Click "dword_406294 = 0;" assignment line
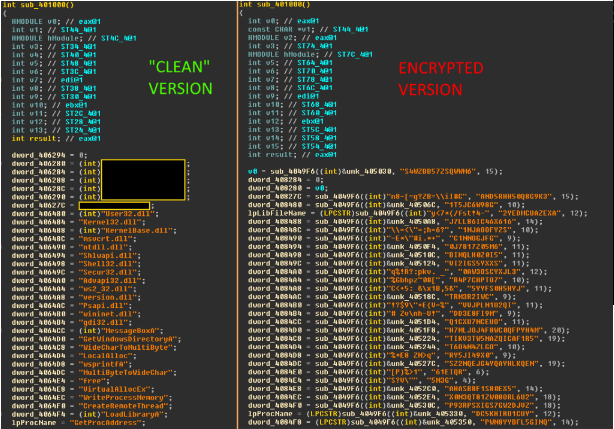 pos(49,155)
